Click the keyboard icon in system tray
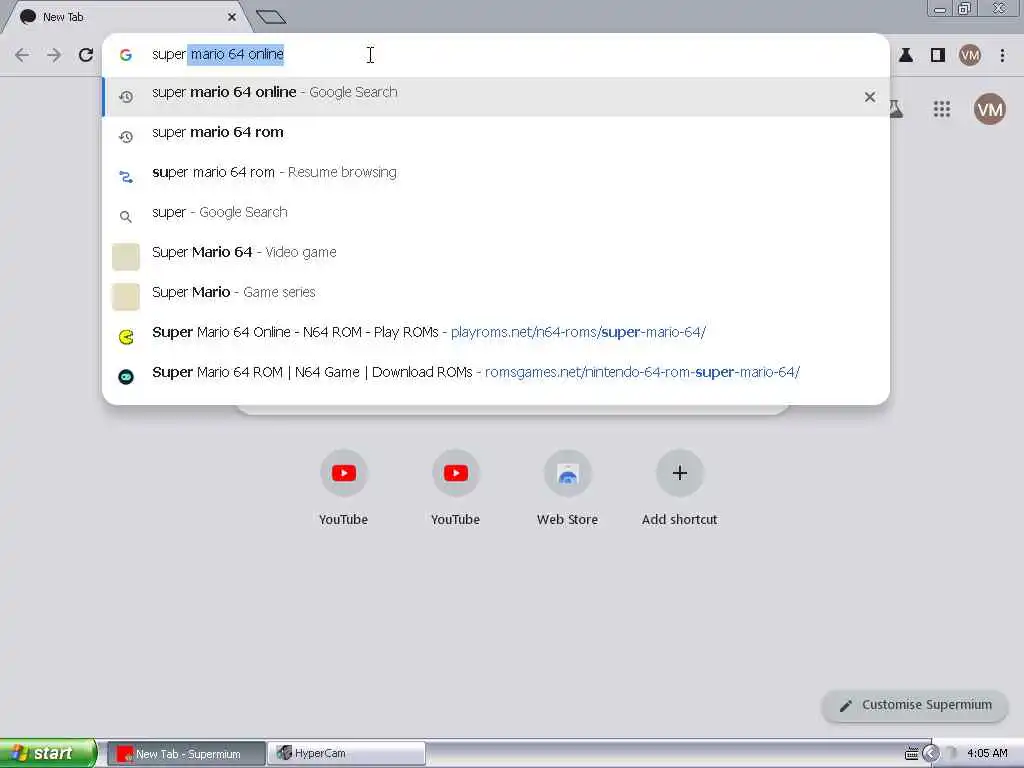Screen dimensions: 1024x768 pos(912,754)
